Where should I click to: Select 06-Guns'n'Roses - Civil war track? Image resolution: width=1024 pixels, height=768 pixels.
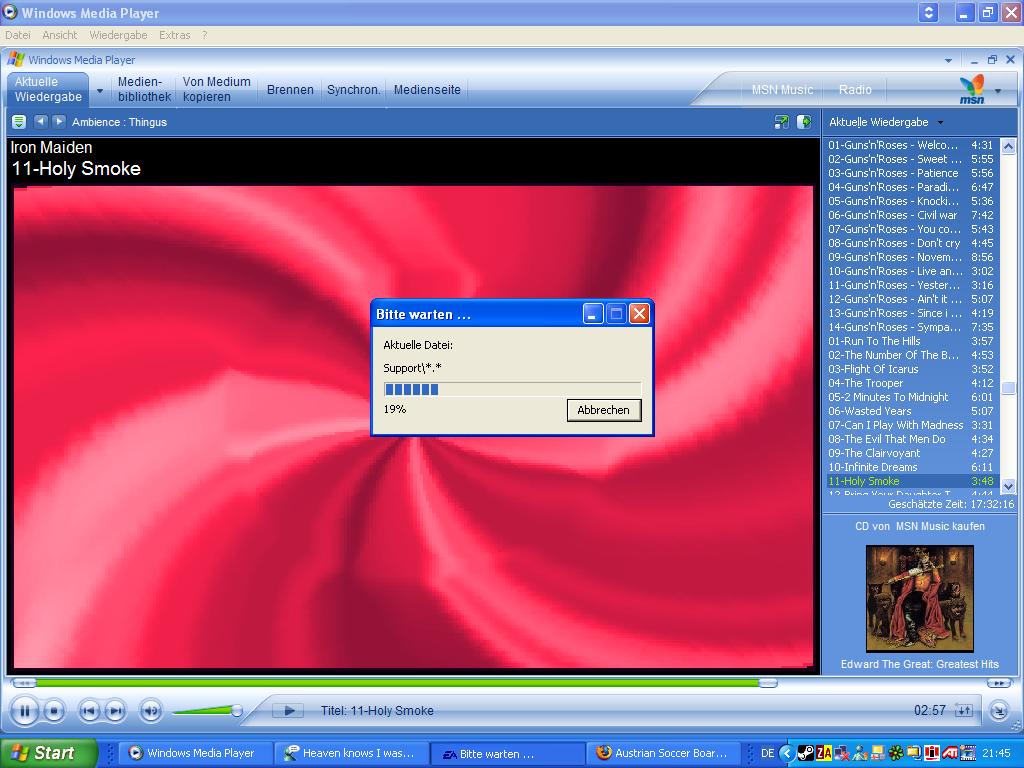(911, 215)
